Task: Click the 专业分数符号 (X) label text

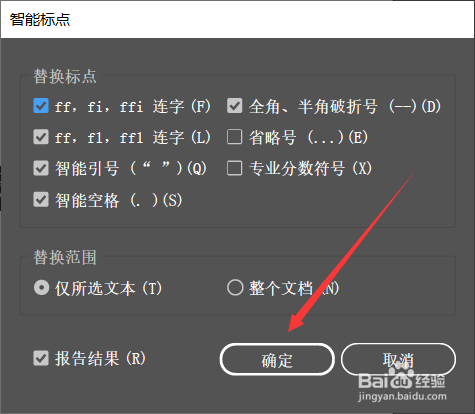Action: (x=310, y=168)
